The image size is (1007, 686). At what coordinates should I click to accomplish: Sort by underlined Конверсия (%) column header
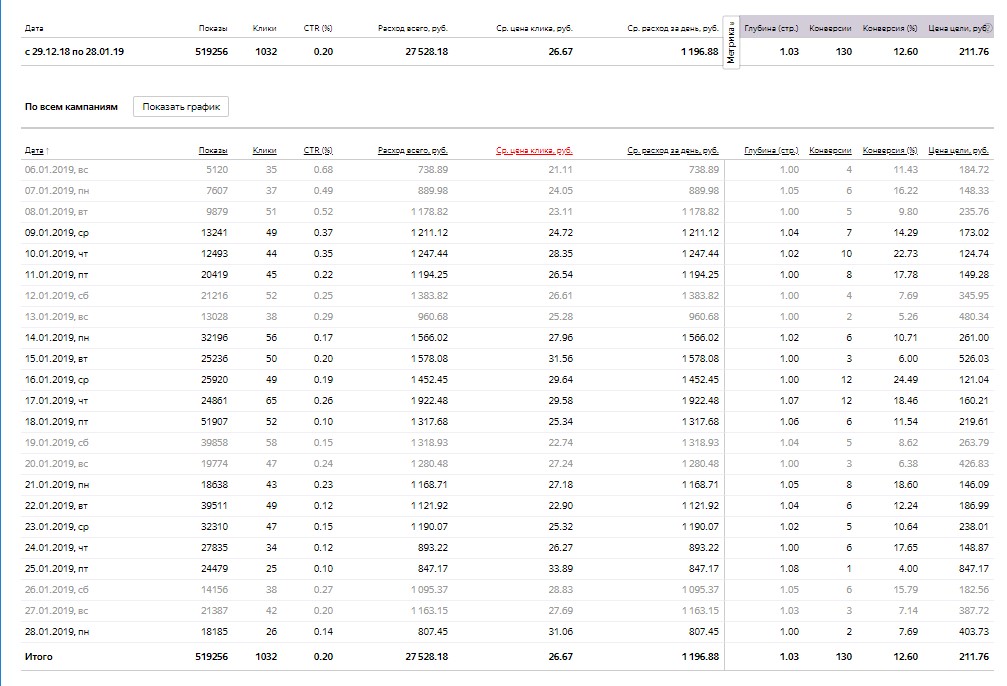point(890,150)
